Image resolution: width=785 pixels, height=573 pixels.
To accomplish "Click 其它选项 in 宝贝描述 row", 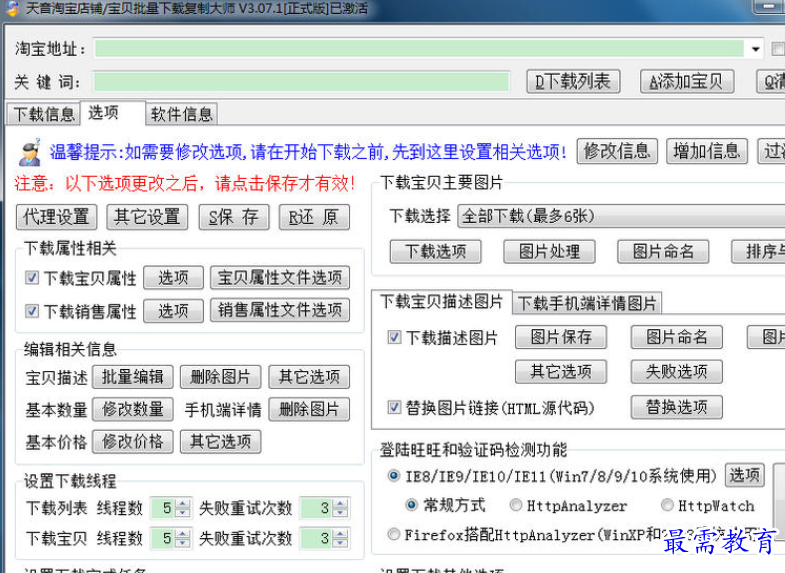I will pos(309,377).
